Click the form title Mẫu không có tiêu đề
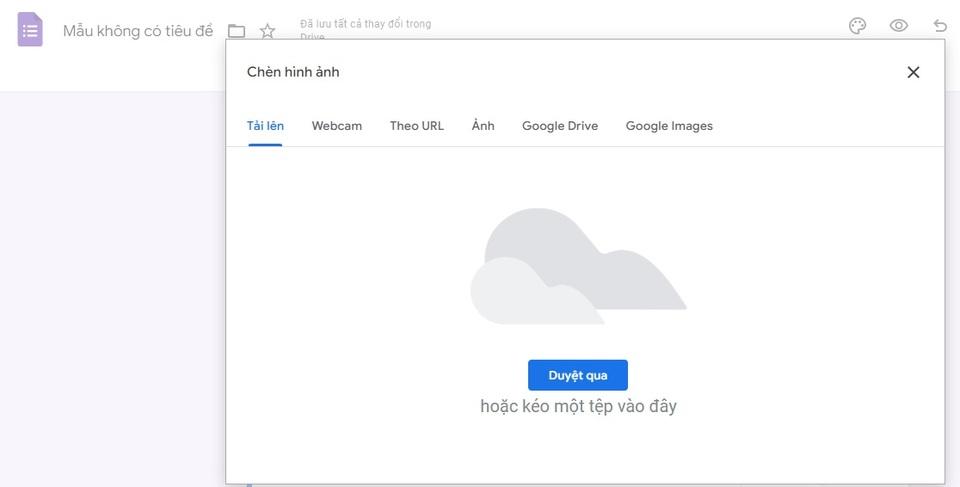This screenshot has width=960, height=487. point(138,31)
